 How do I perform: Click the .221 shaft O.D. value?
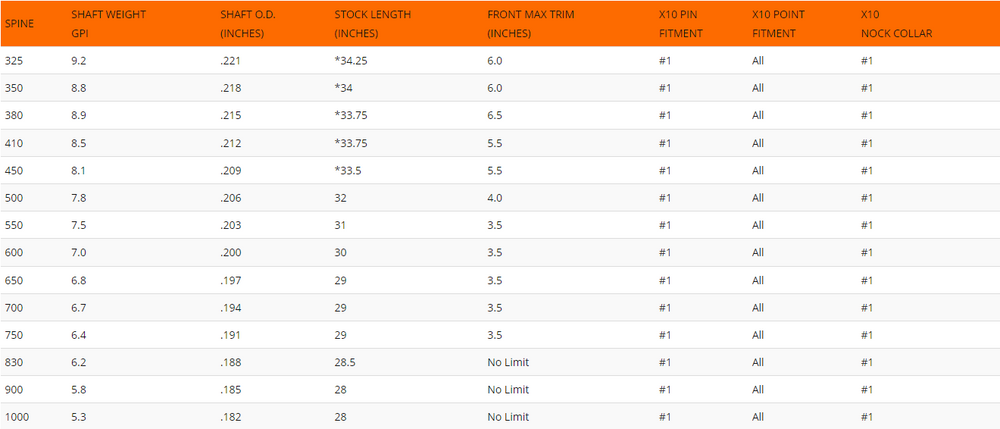pyautogui.click(x=230, y=60)
